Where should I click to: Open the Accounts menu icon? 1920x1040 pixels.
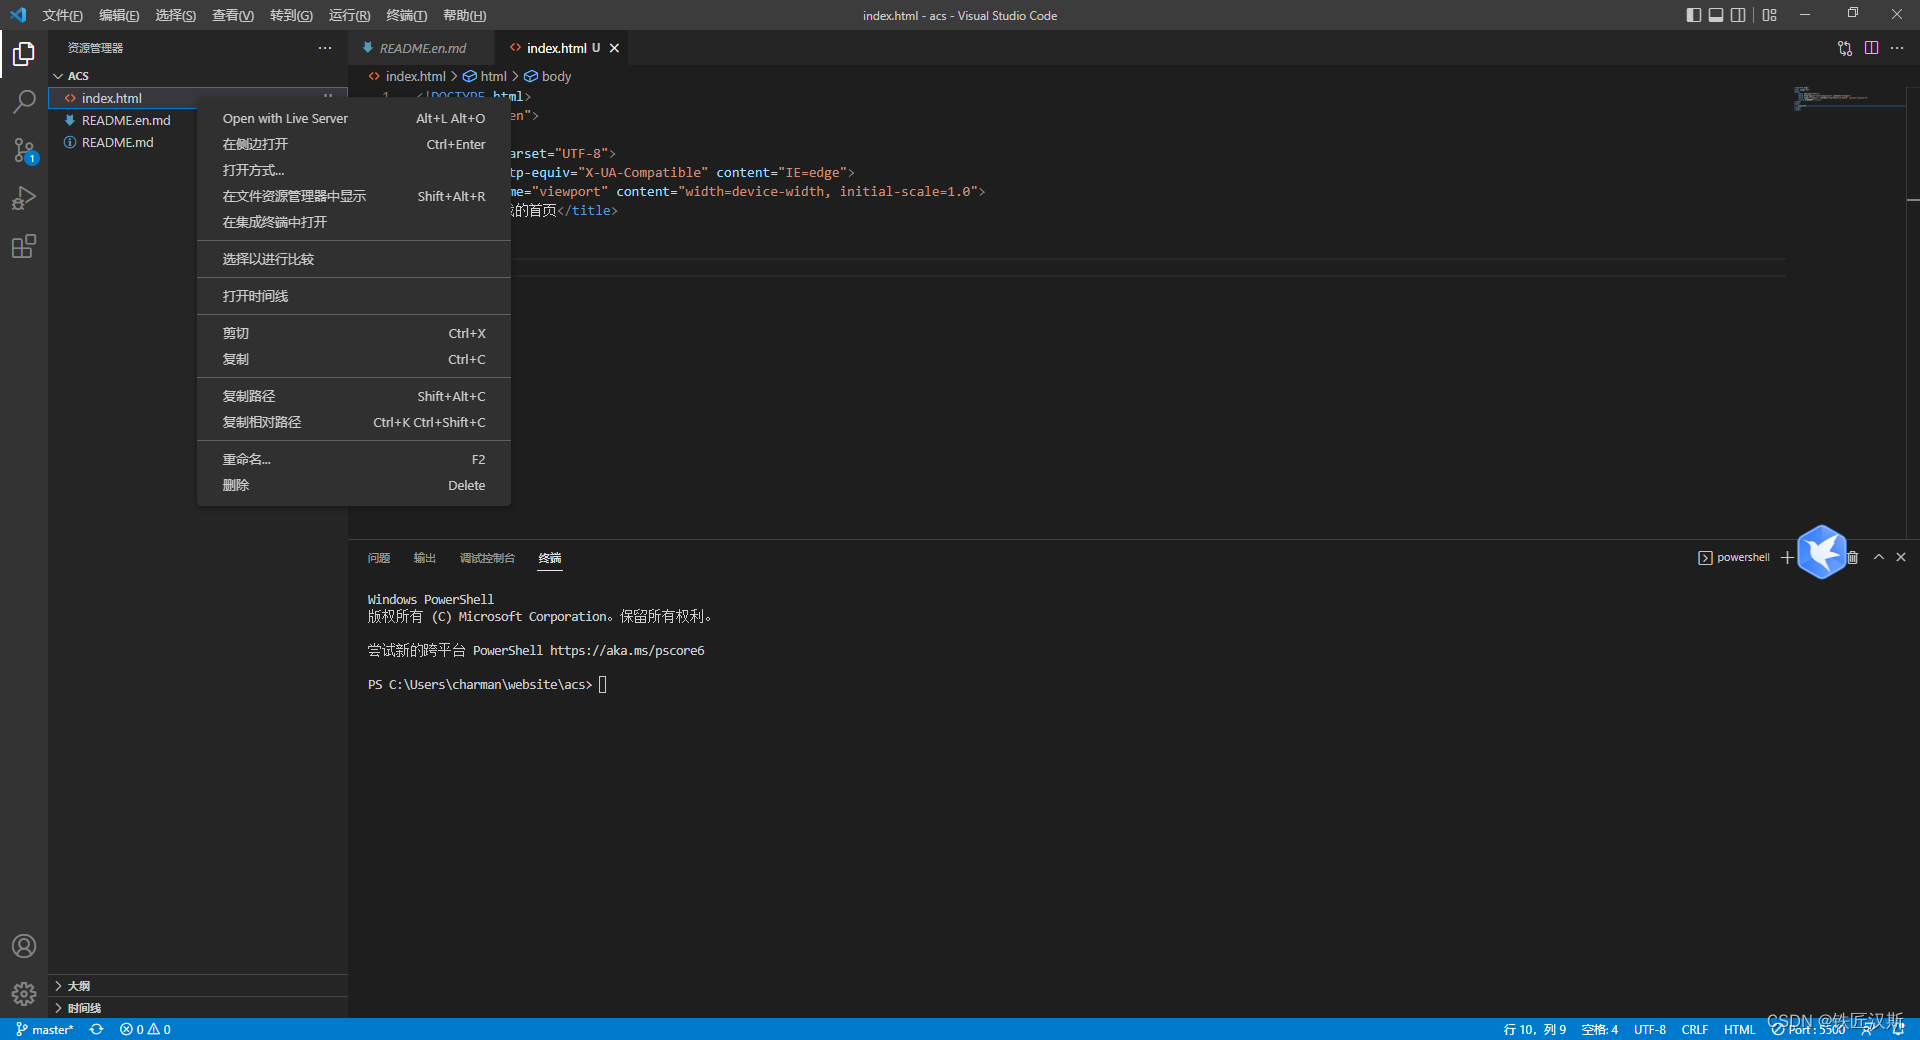click(24, 946)
